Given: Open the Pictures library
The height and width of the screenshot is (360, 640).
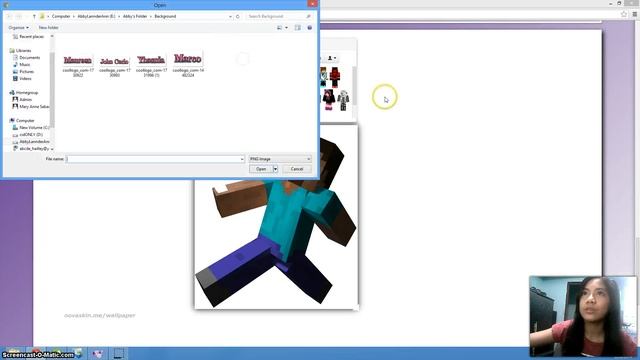Looking at the screenshot, I should click(x=24, y=71).
